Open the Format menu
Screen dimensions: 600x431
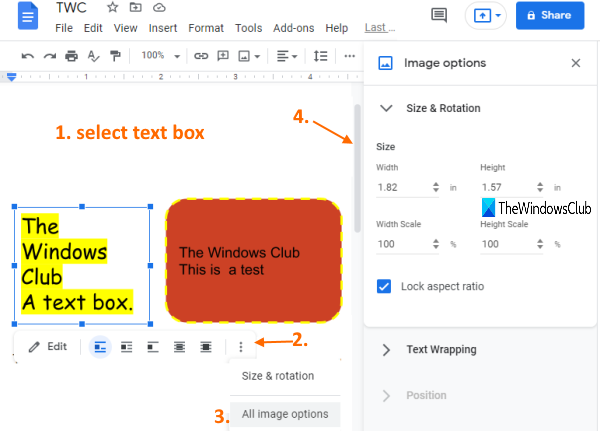coord(206,28)
